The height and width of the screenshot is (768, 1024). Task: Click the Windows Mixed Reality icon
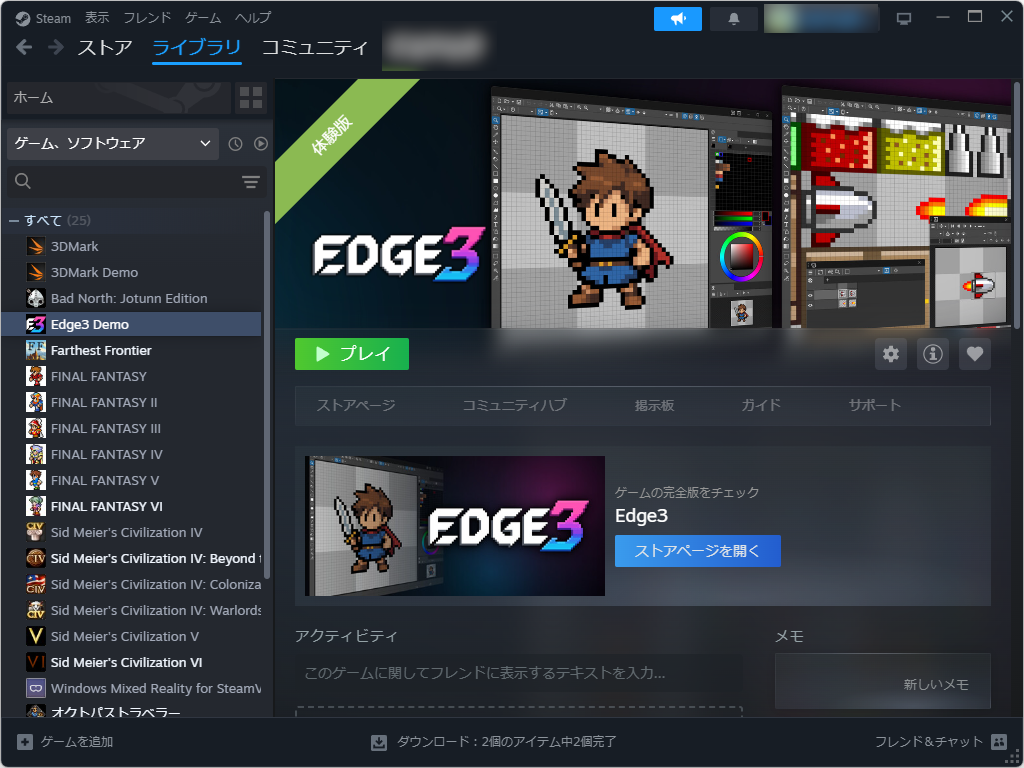coord(35,688)
